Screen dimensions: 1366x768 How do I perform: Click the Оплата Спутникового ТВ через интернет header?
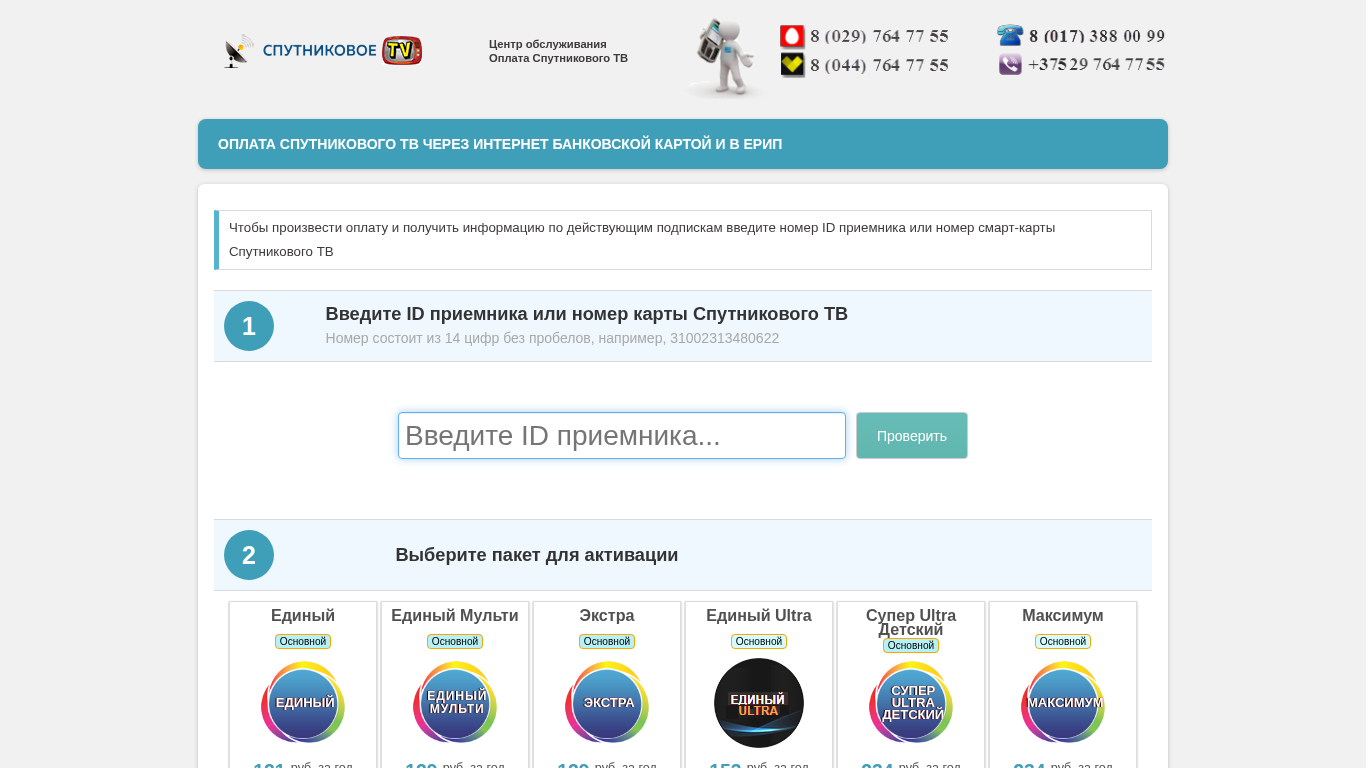[x=683, y=144]
